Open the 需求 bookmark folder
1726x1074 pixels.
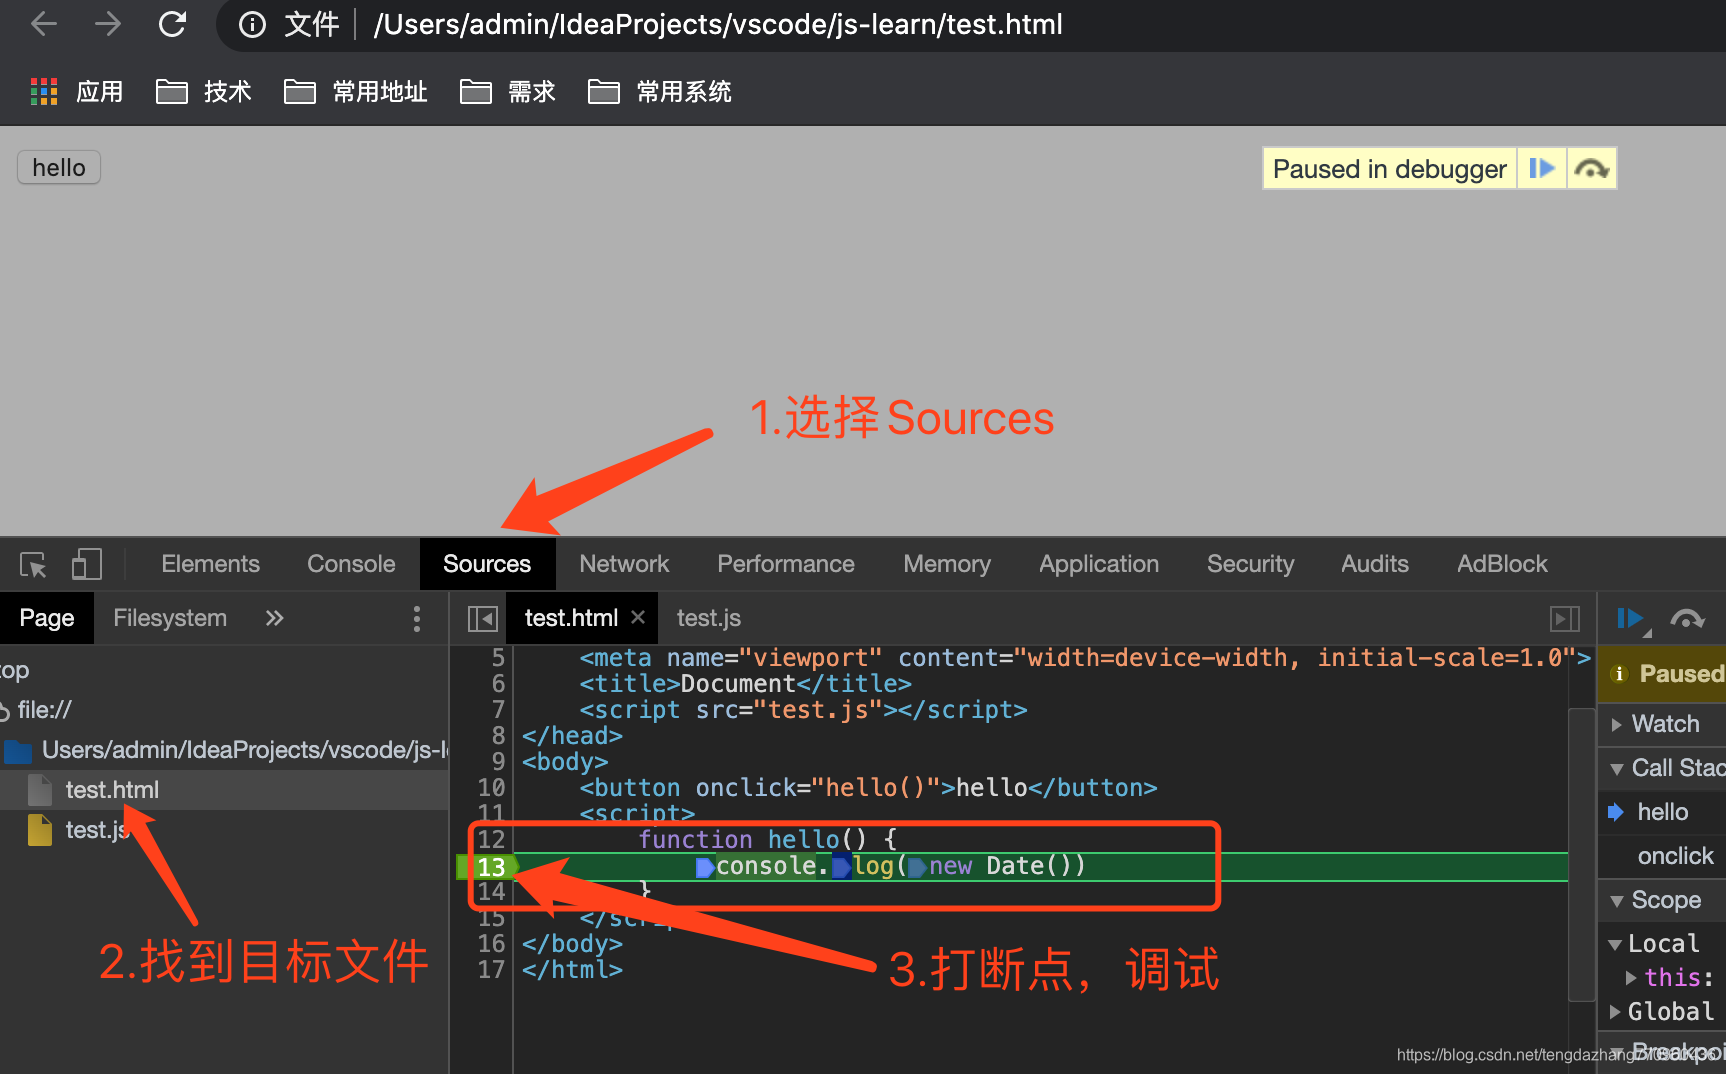tap(508, 92)
